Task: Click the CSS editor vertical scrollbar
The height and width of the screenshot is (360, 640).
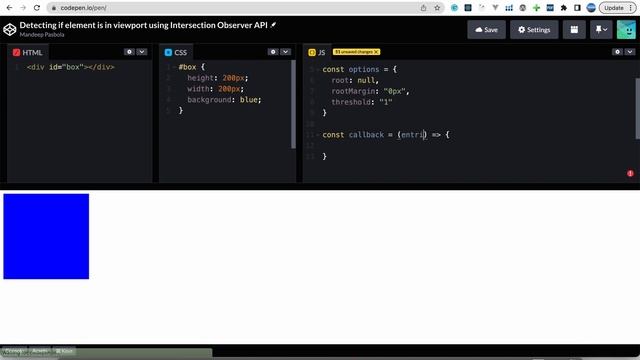Action: [x=293, y=104]
